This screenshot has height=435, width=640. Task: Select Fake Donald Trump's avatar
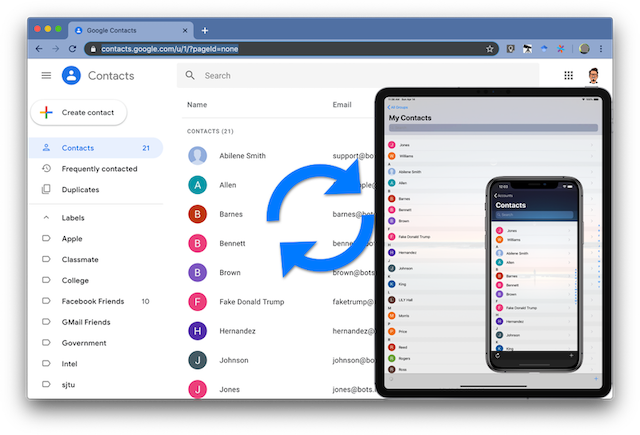(198, 302)
